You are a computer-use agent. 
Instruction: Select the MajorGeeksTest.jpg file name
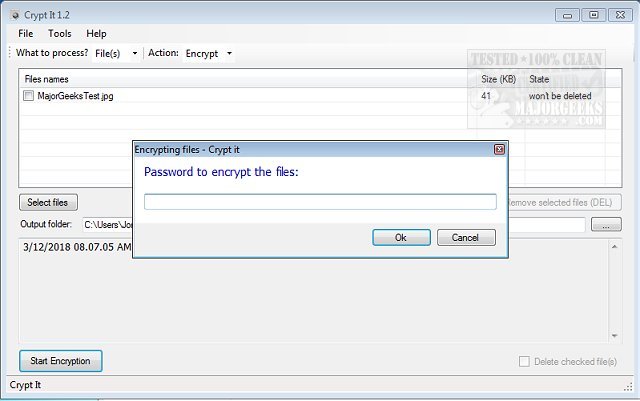[76, 96]
